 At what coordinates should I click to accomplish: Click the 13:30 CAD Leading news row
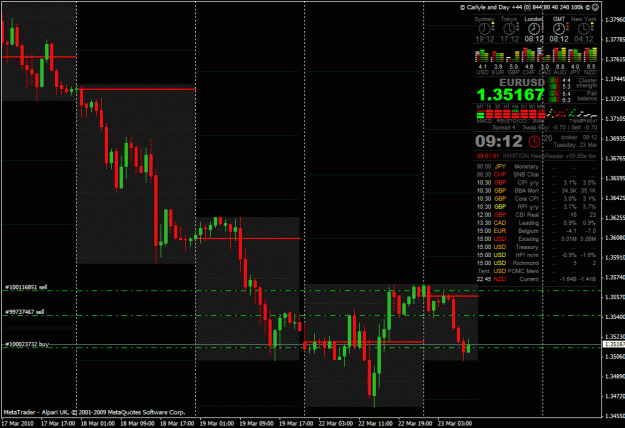pyautogui.click(x=536, y=223)
